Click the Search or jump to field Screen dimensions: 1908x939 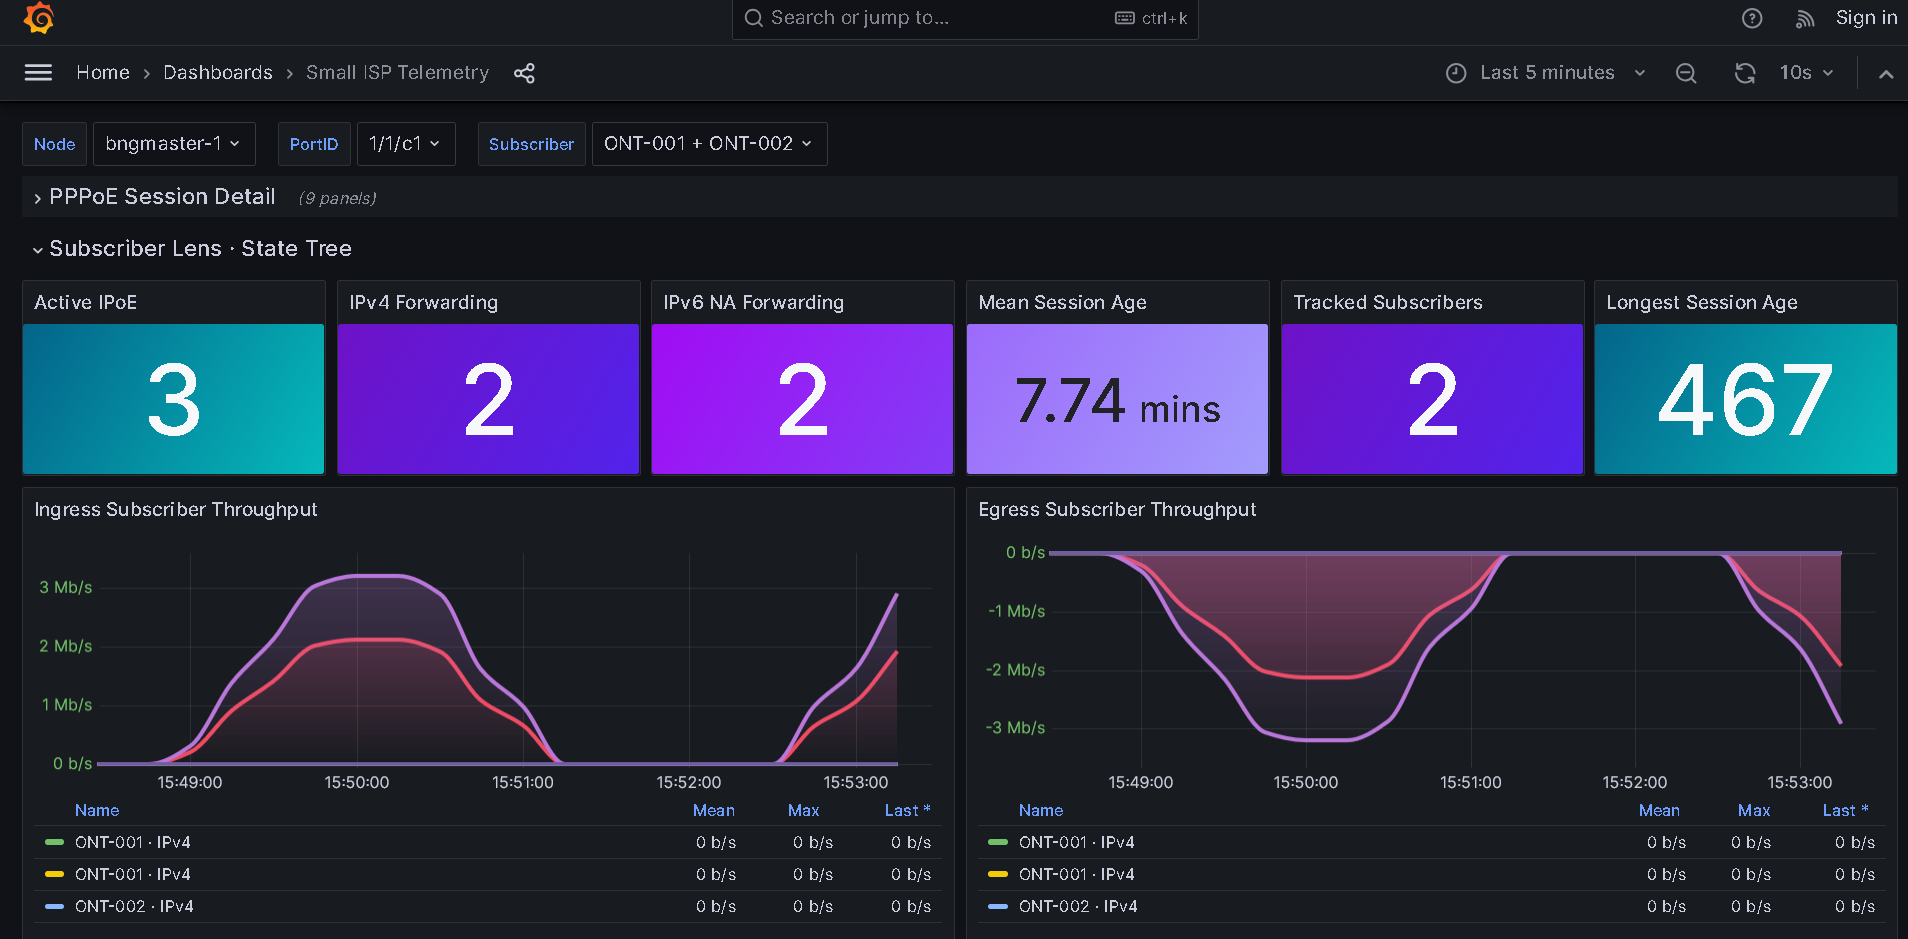tap(965, 18)
